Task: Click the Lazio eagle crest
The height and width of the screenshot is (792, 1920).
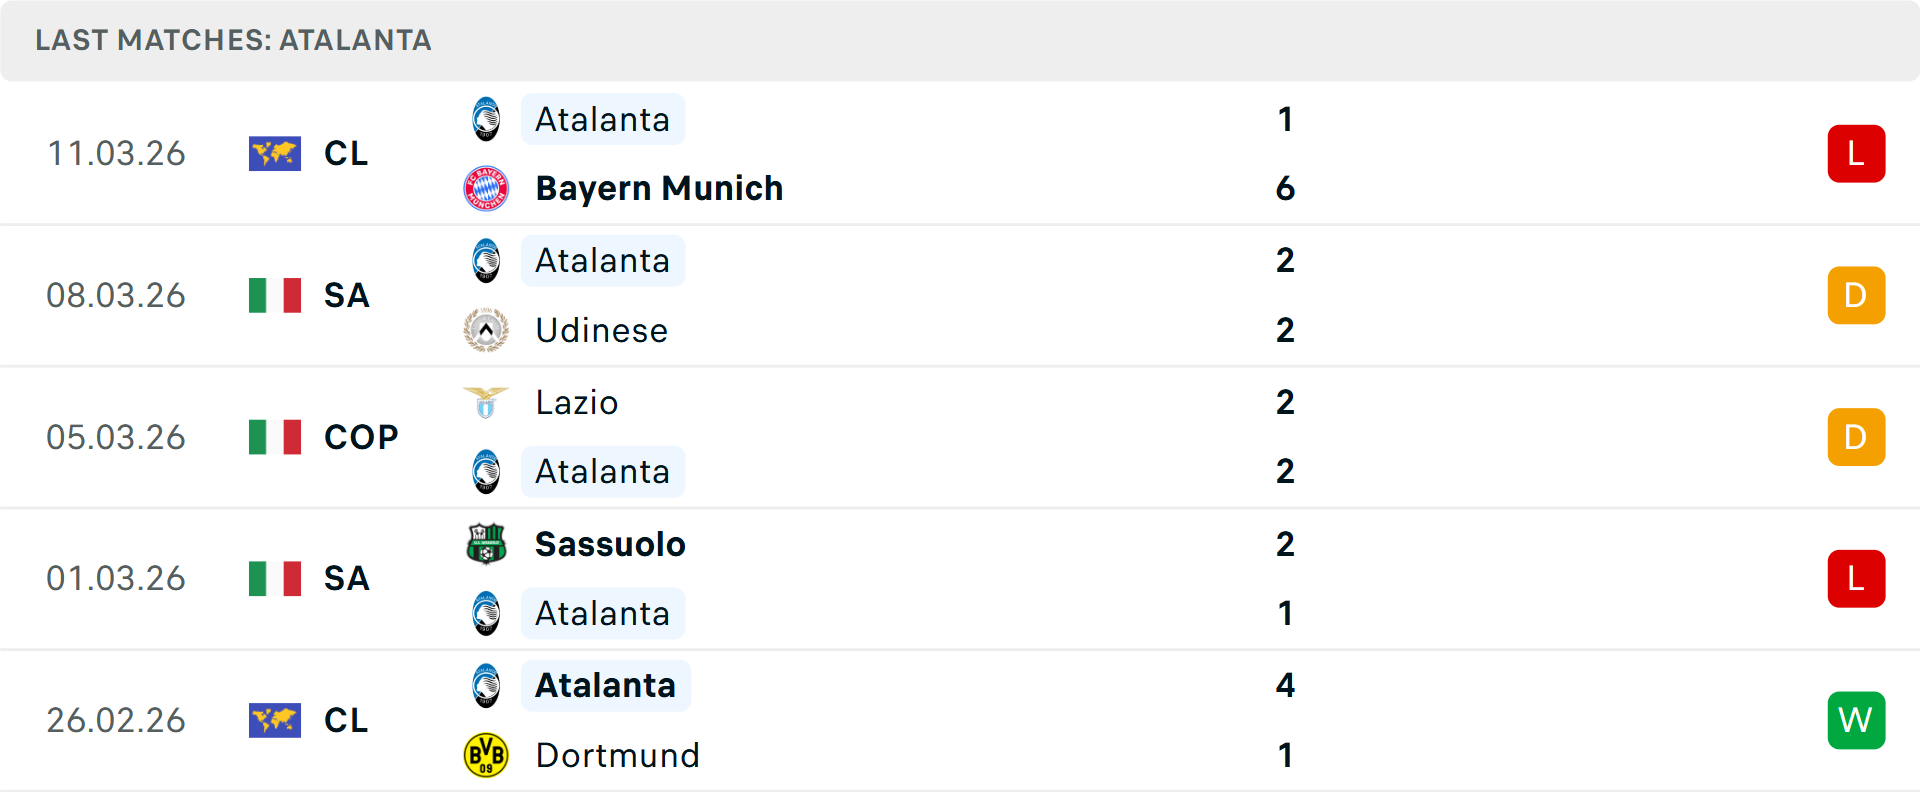Action: click(486, 402)
